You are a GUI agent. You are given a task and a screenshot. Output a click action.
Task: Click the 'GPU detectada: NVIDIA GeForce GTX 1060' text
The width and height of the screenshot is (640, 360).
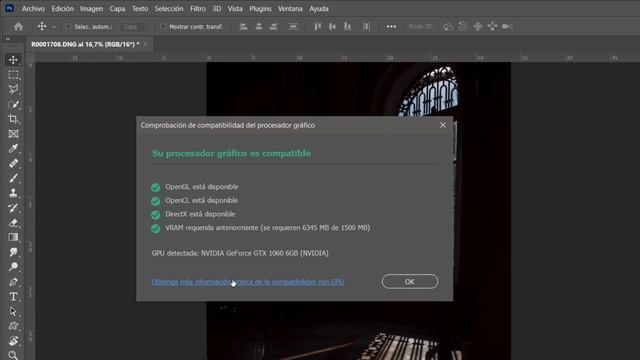tap(240, 253)
